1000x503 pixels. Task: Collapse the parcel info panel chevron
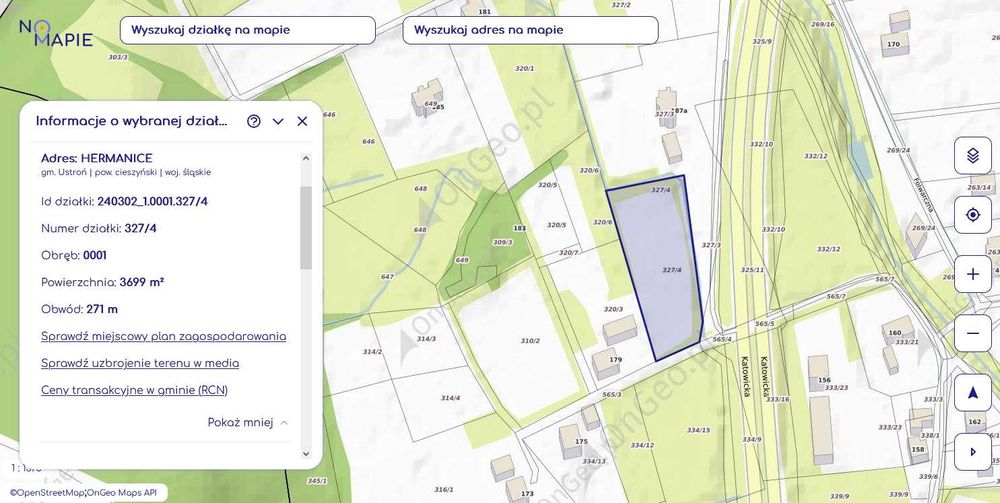point(278,121)
